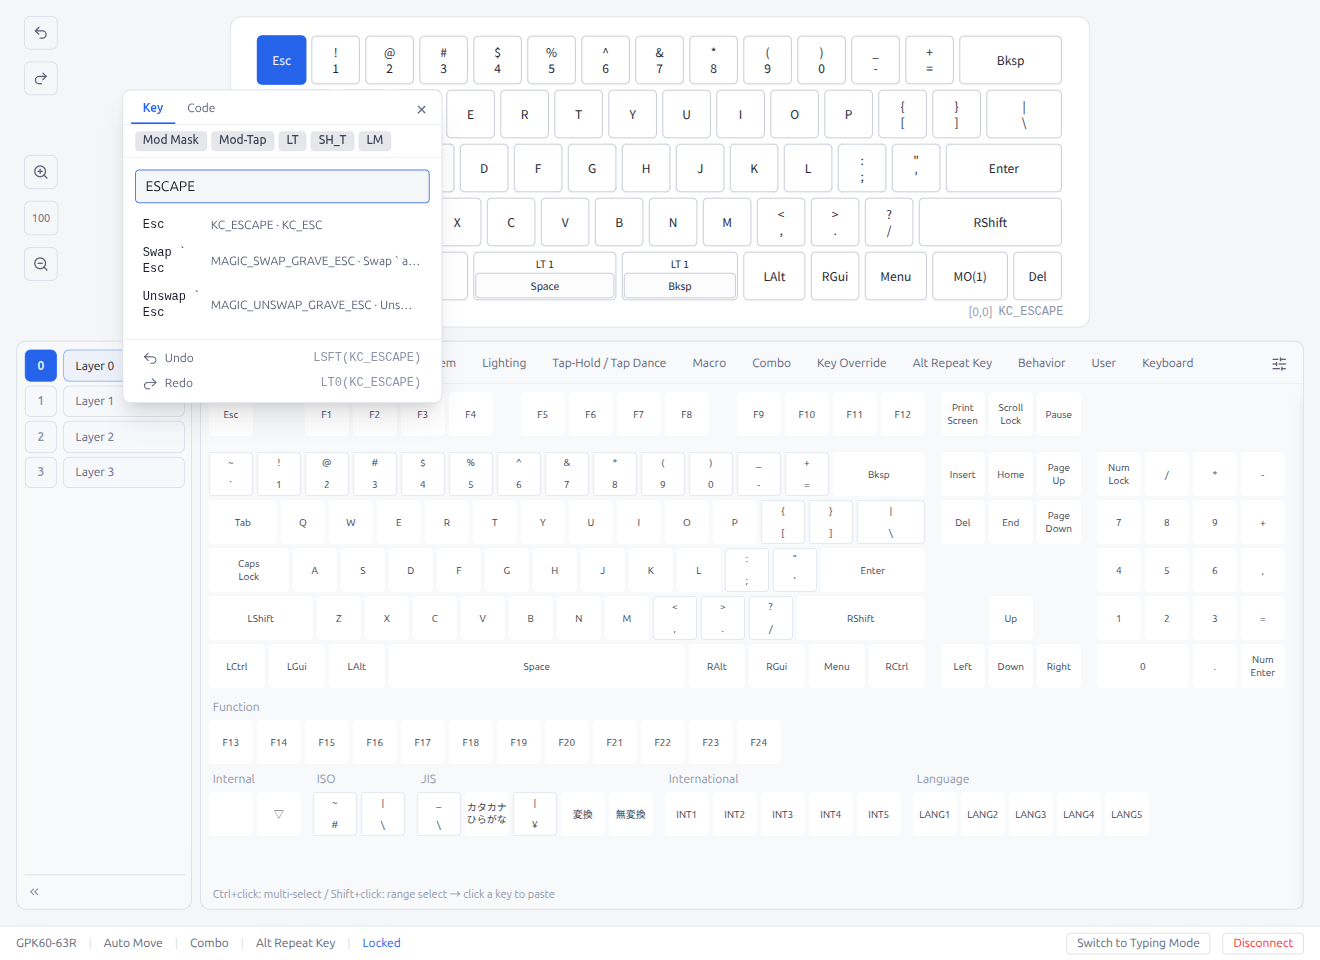Choose the Mod Mask chip
The image size is (1320, 960).
click(171, 140)
